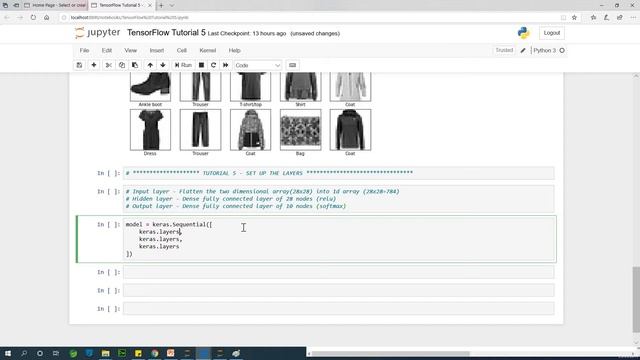Open the command palette keyboard icon
Screen dimensions: 640x360
coord(292,65)
